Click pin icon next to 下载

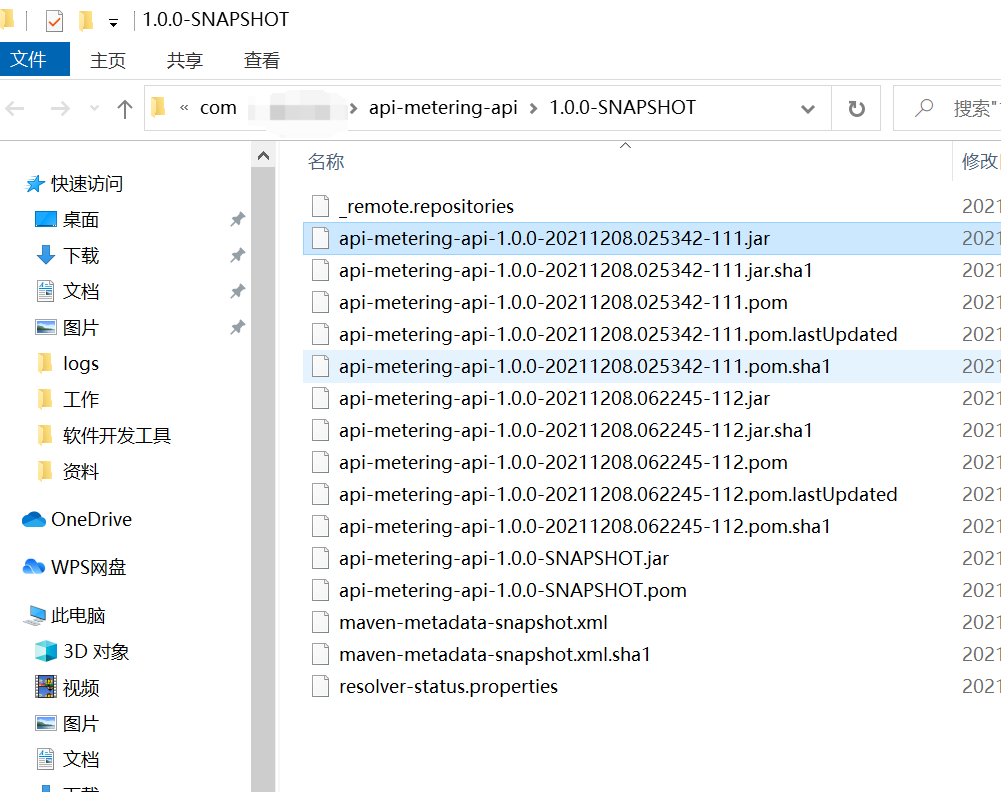click(237, 255)
